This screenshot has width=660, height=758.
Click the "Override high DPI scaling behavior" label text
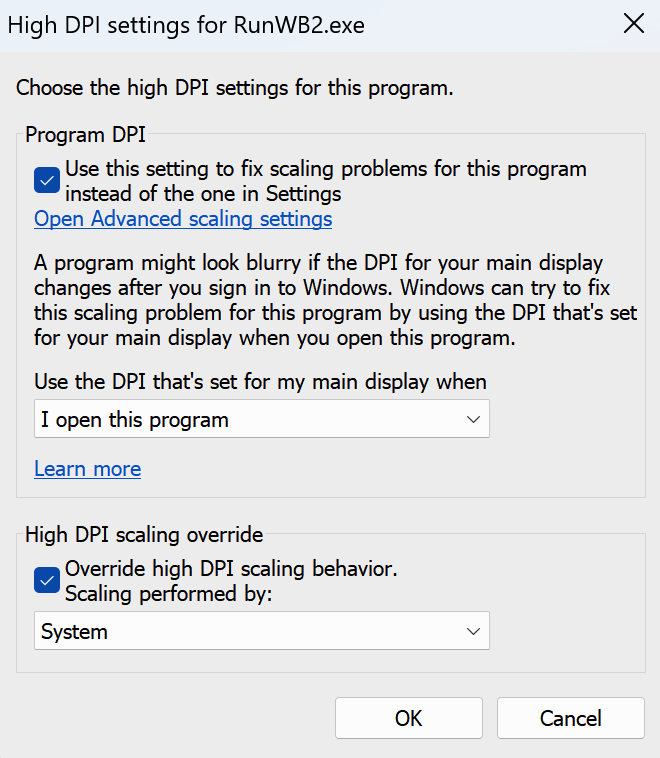pos(231,569)
